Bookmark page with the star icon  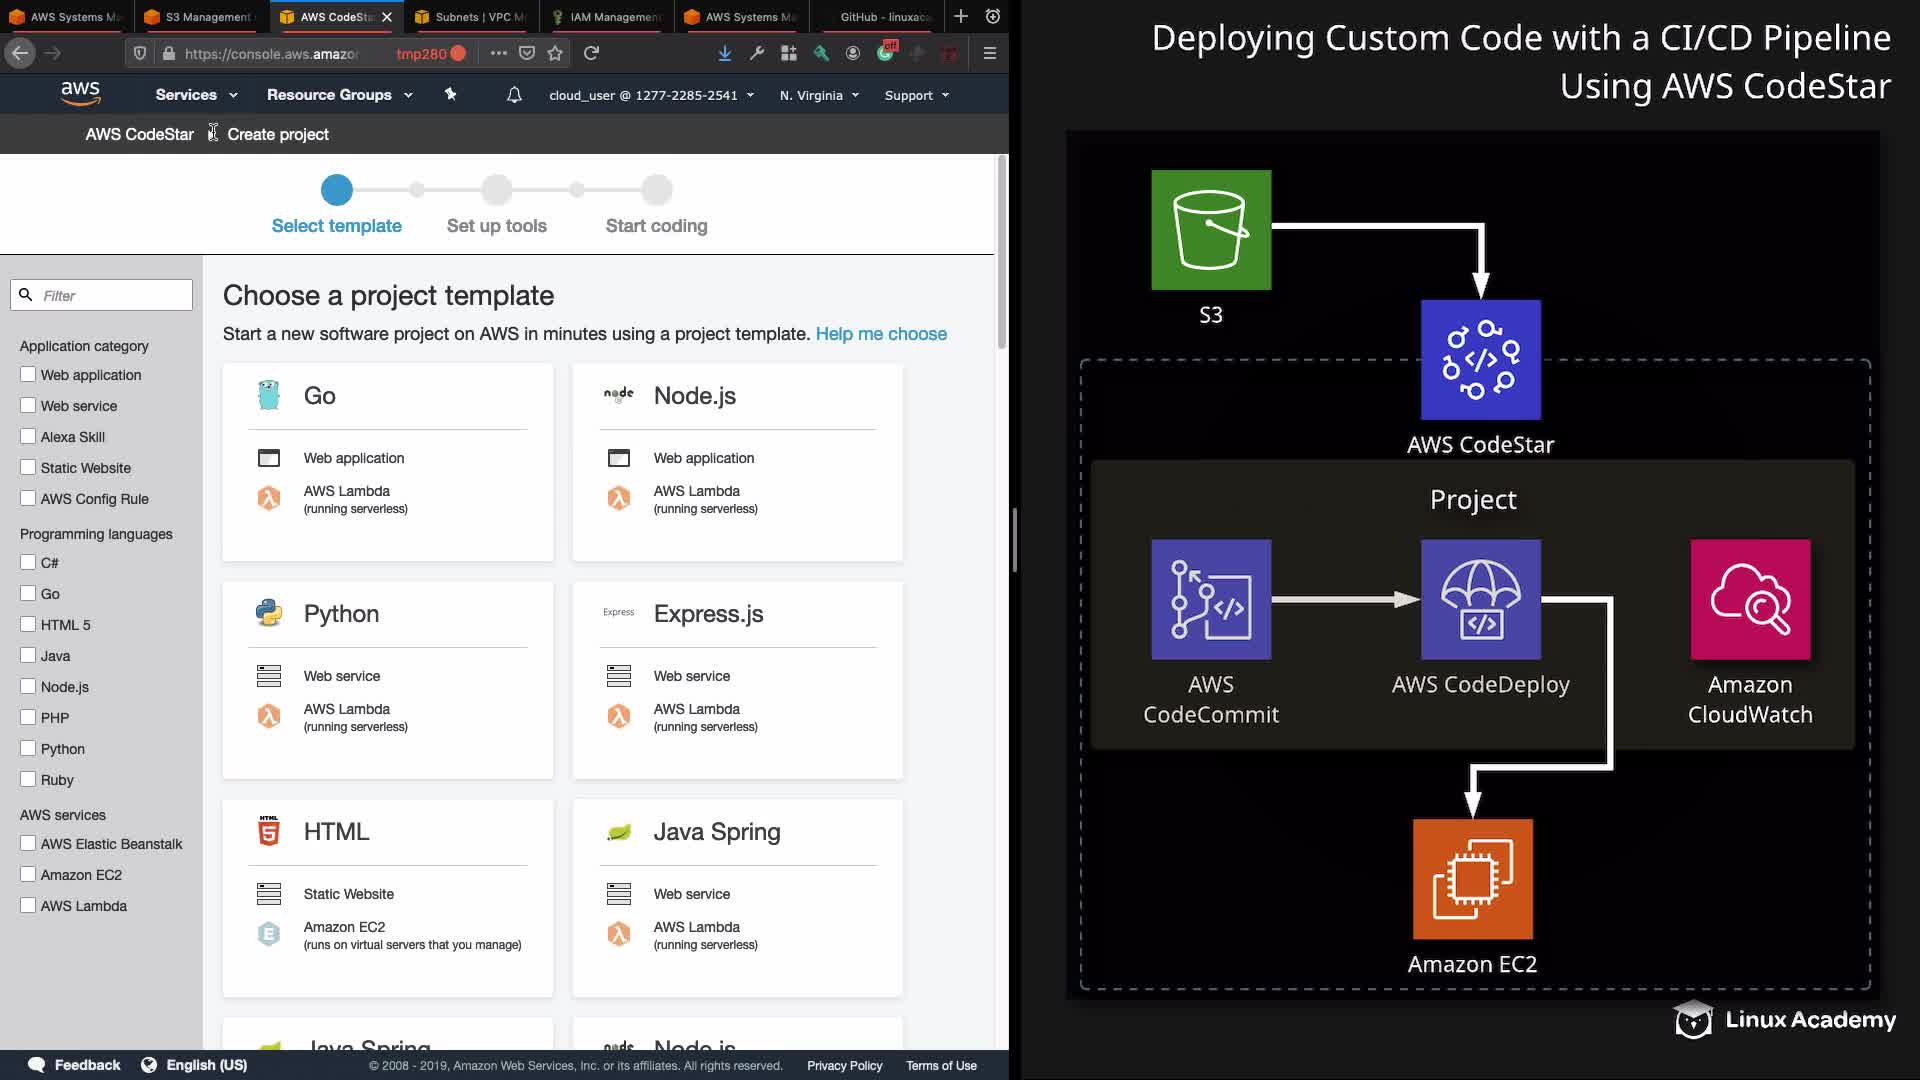click(555, 53)
